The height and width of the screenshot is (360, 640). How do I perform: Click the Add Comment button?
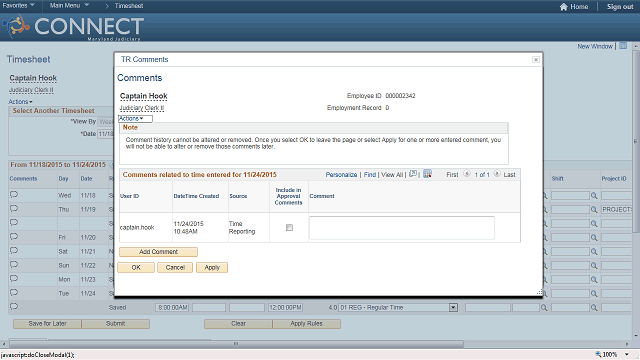pyautogui.click(x=158, y=252)
